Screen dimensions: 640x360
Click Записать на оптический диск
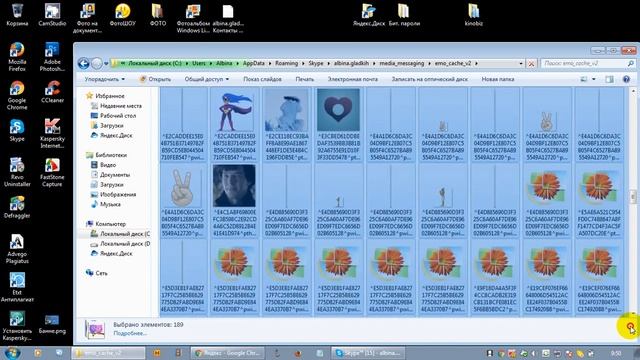point(430,79)
